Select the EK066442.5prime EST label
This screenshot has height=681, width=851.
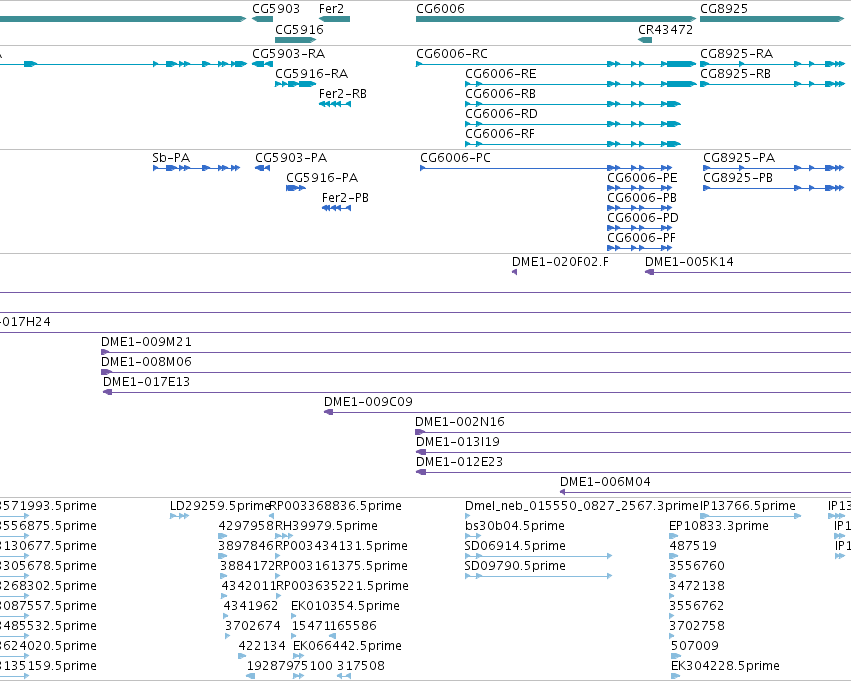(x=347, y=646)
